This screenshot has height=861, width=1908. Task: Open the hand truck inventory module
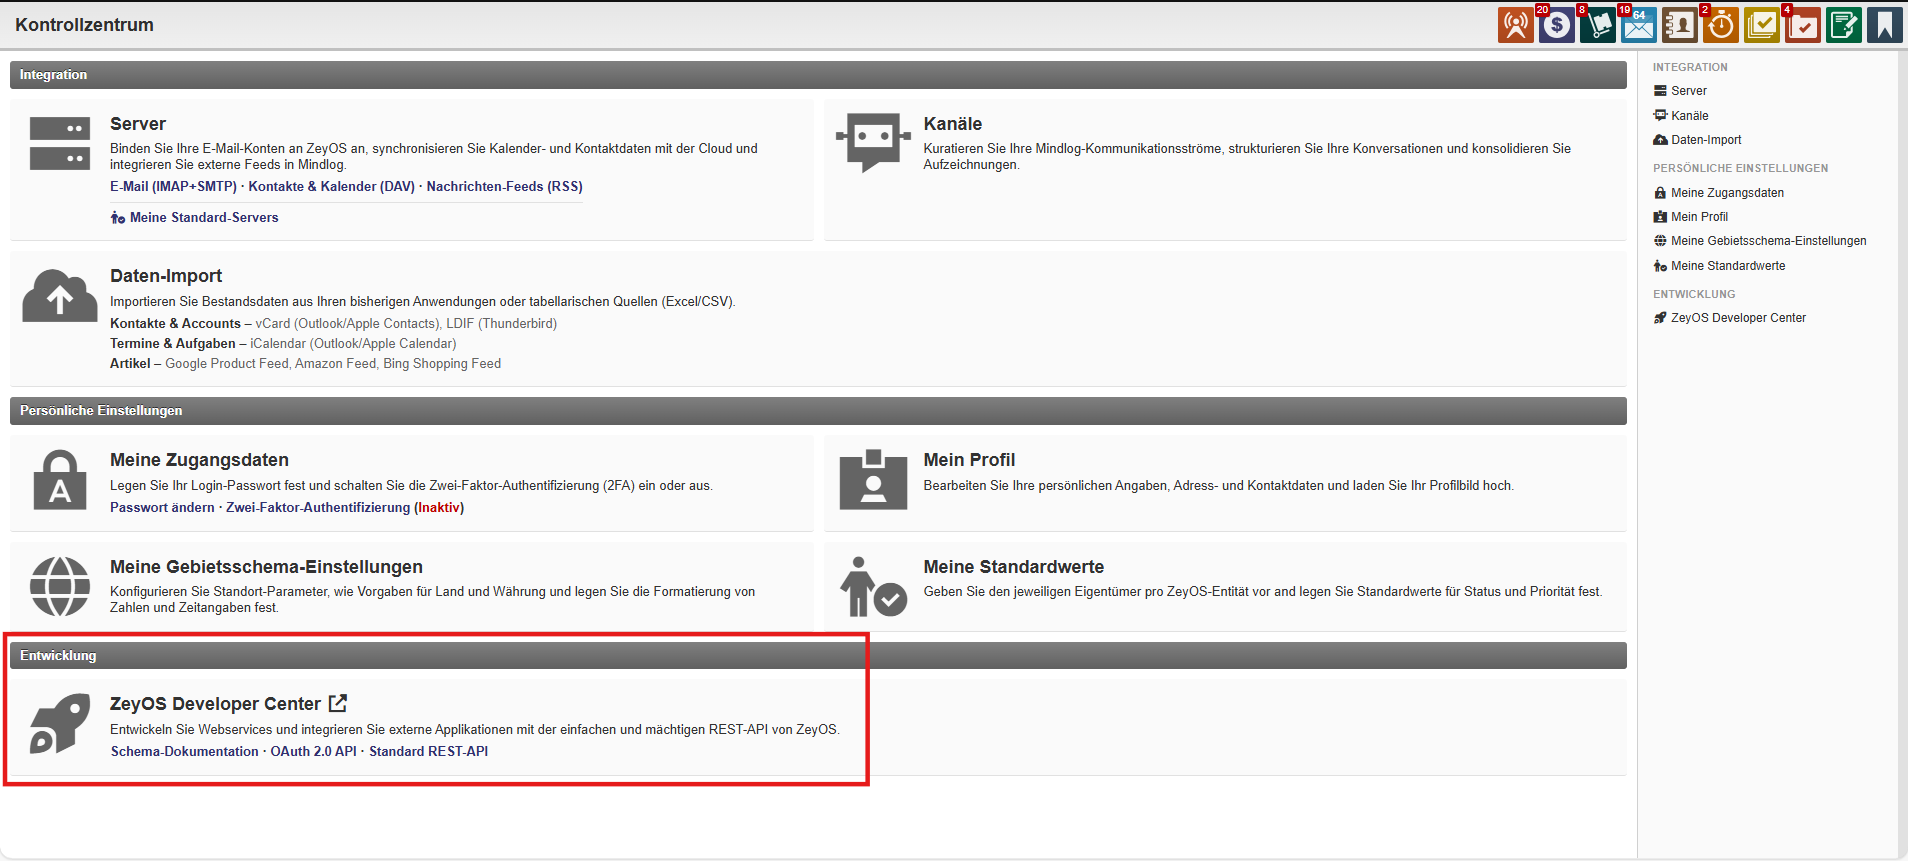click(1597, 25)
